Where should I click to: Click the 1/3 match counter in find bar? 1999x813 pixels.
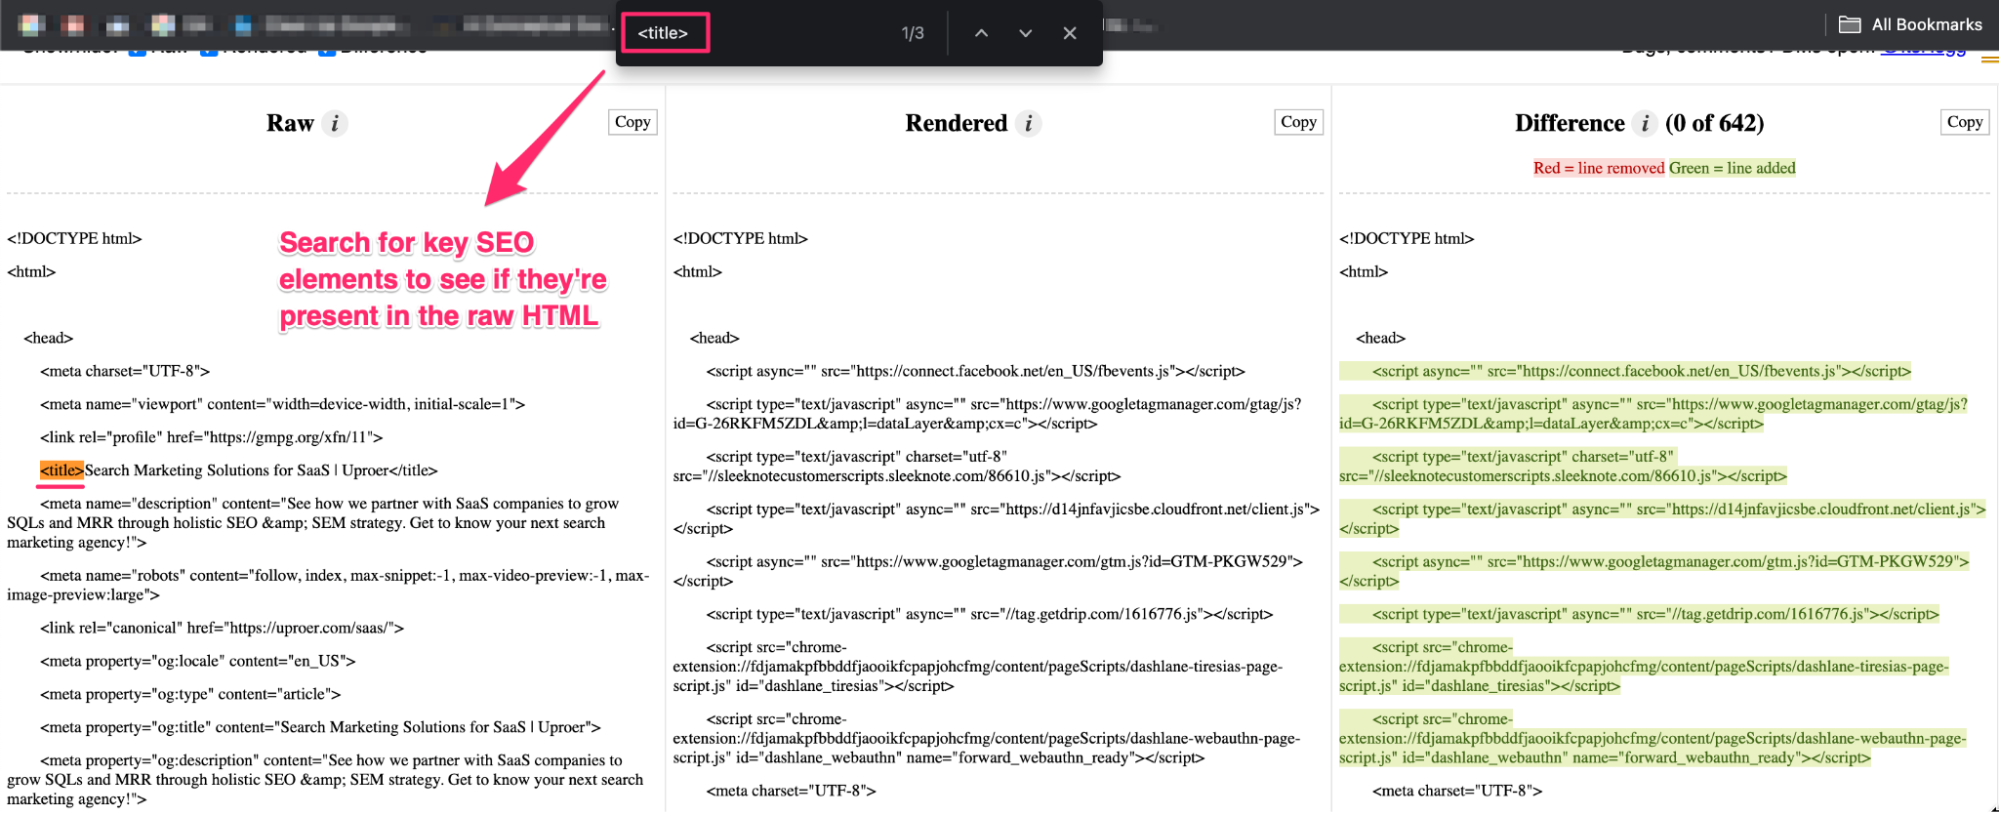point(912,33)
